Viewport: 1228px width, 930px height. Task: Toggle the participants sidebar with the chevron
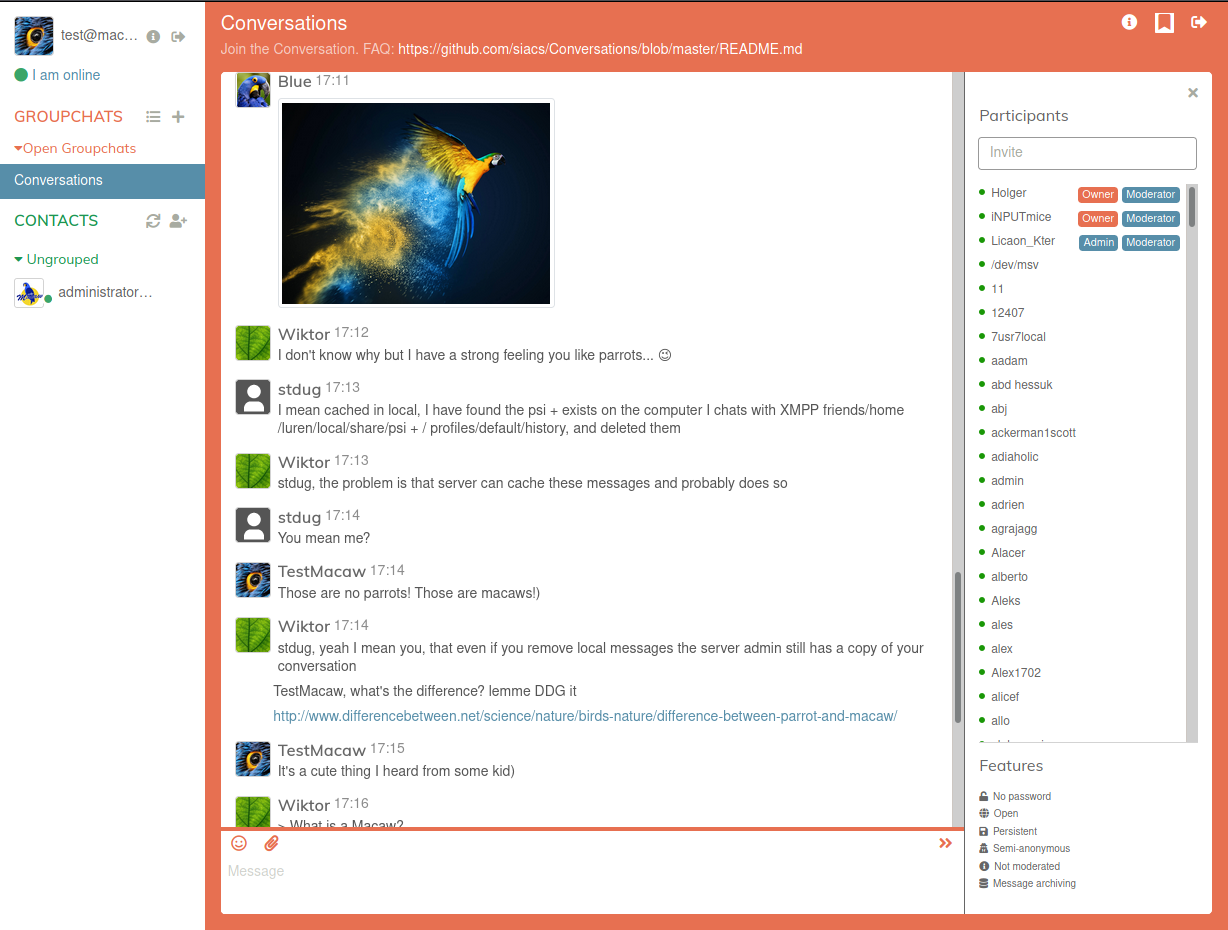(x=945, y=843)
